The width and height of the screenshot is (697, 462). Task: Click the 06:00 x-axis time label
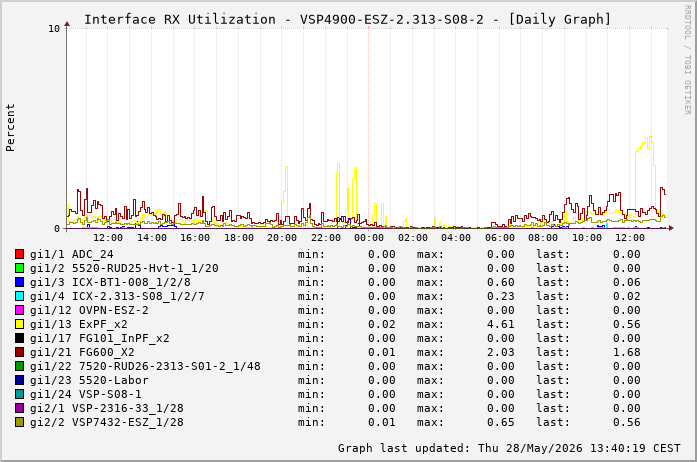(500, 238)
